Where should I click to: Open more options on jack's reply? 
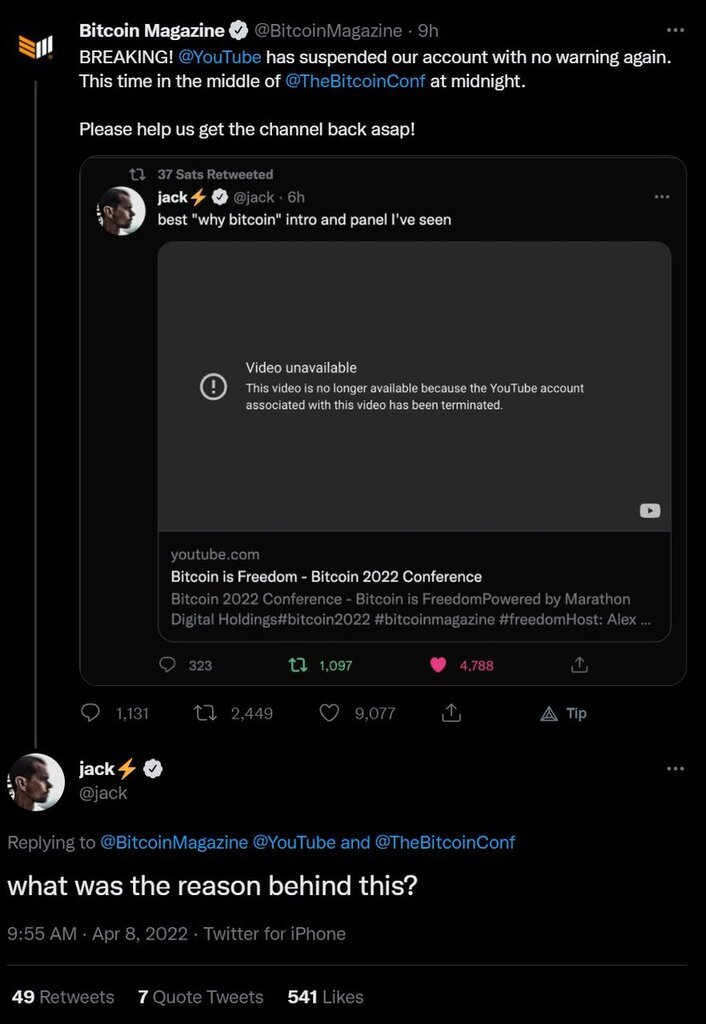pyautogui.click(x=675, y=768)
